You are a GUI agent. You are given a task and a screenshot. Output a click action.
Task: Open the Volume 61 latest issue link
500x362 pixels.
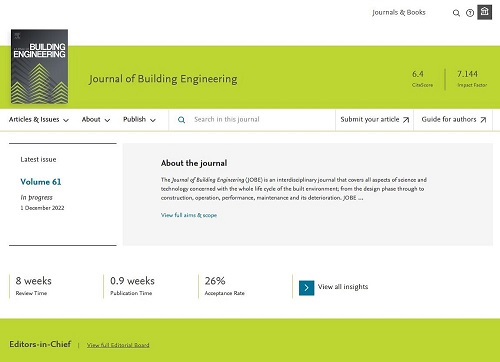pyautogui.click(x=41, y=182)
